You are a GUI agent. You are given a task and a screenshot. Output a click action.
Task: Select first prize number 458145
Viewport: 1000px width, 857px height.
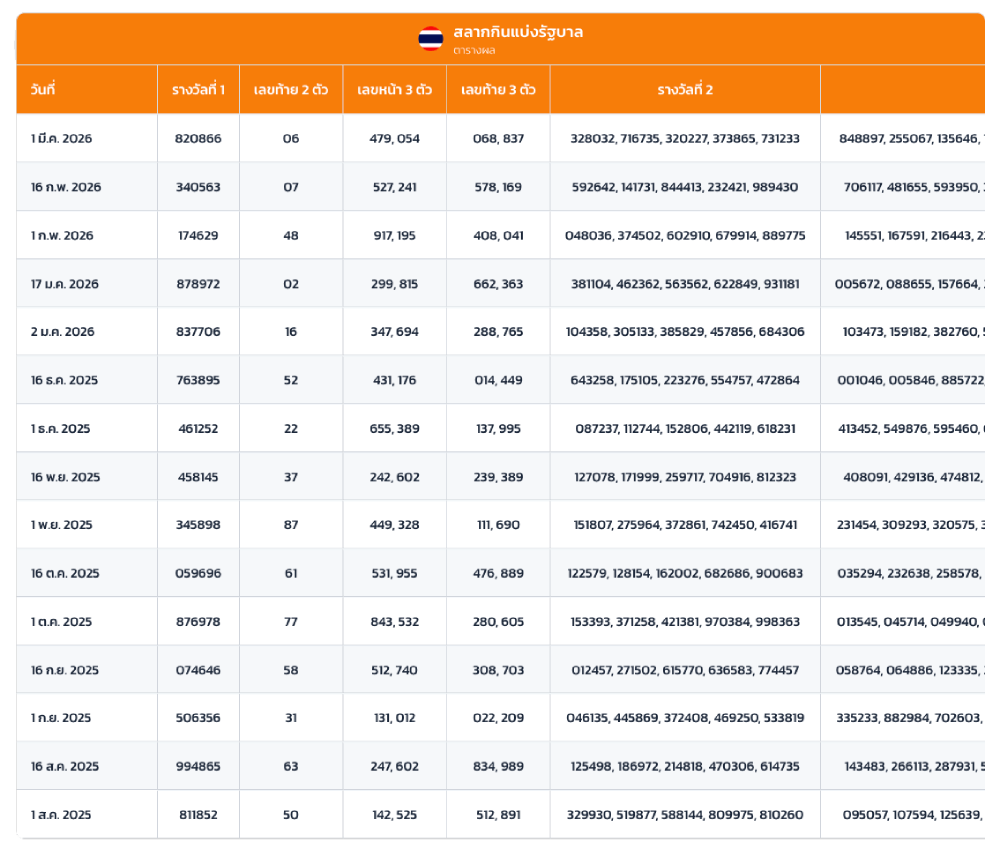point(197,477)
